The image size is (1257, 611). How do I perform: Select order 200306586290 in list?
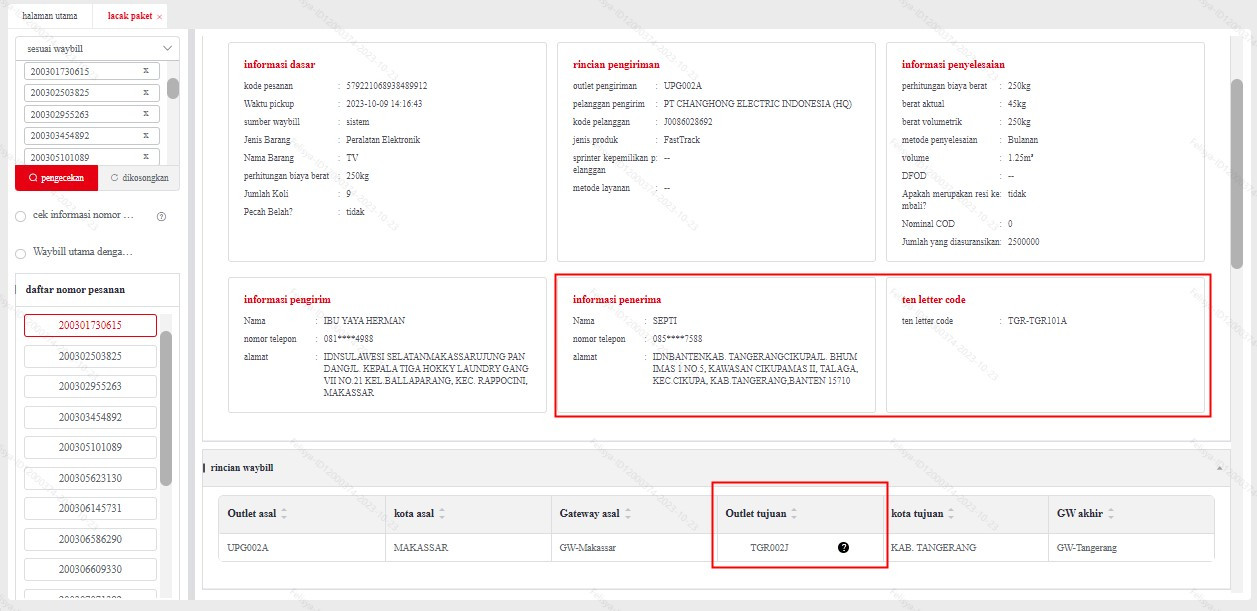(91, 539)
